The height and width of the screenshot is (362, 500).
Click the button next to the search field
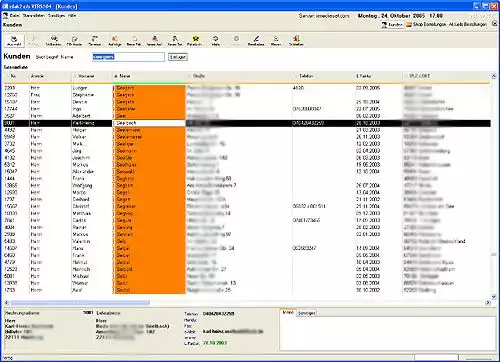coord(178,57)
